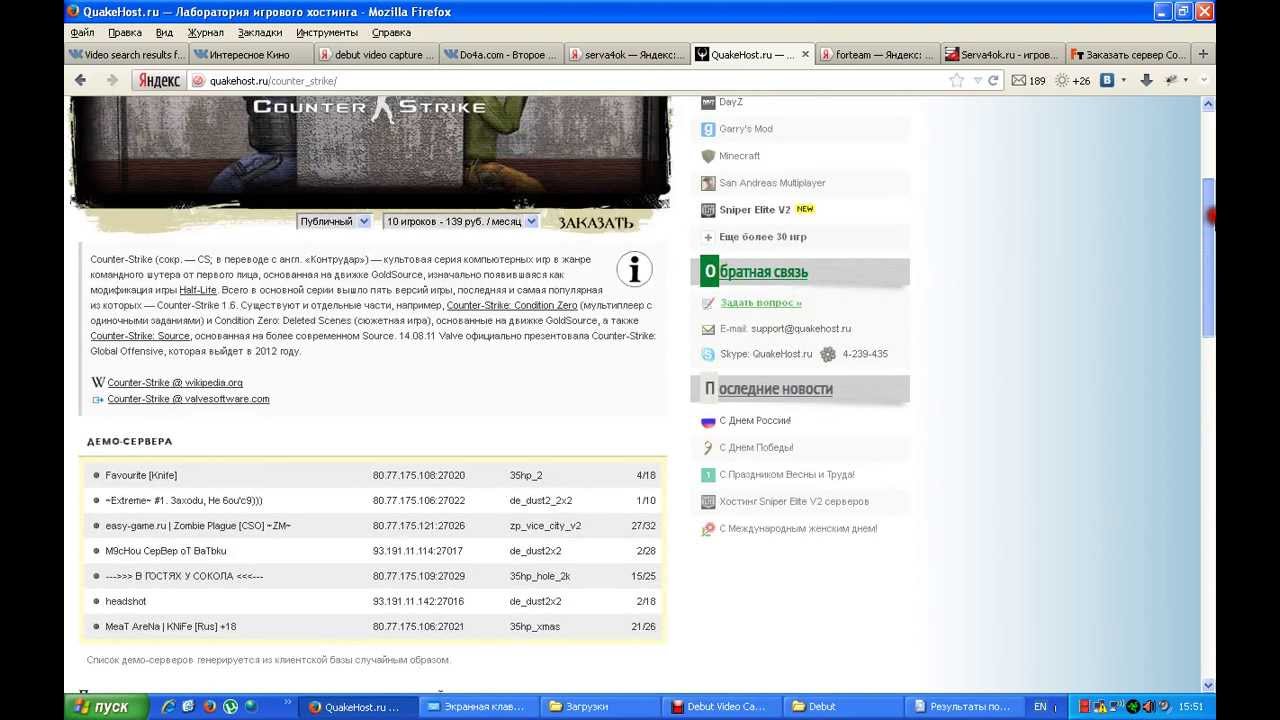
Task: Open the Правка menu
Action: [125, 32]
